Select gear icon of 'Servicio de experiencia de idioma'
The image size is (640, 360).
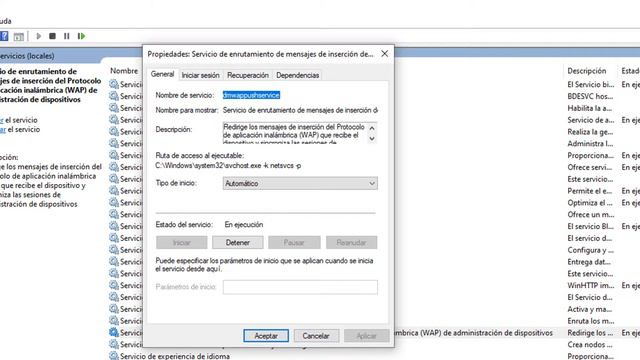click(x=114, y=356)
